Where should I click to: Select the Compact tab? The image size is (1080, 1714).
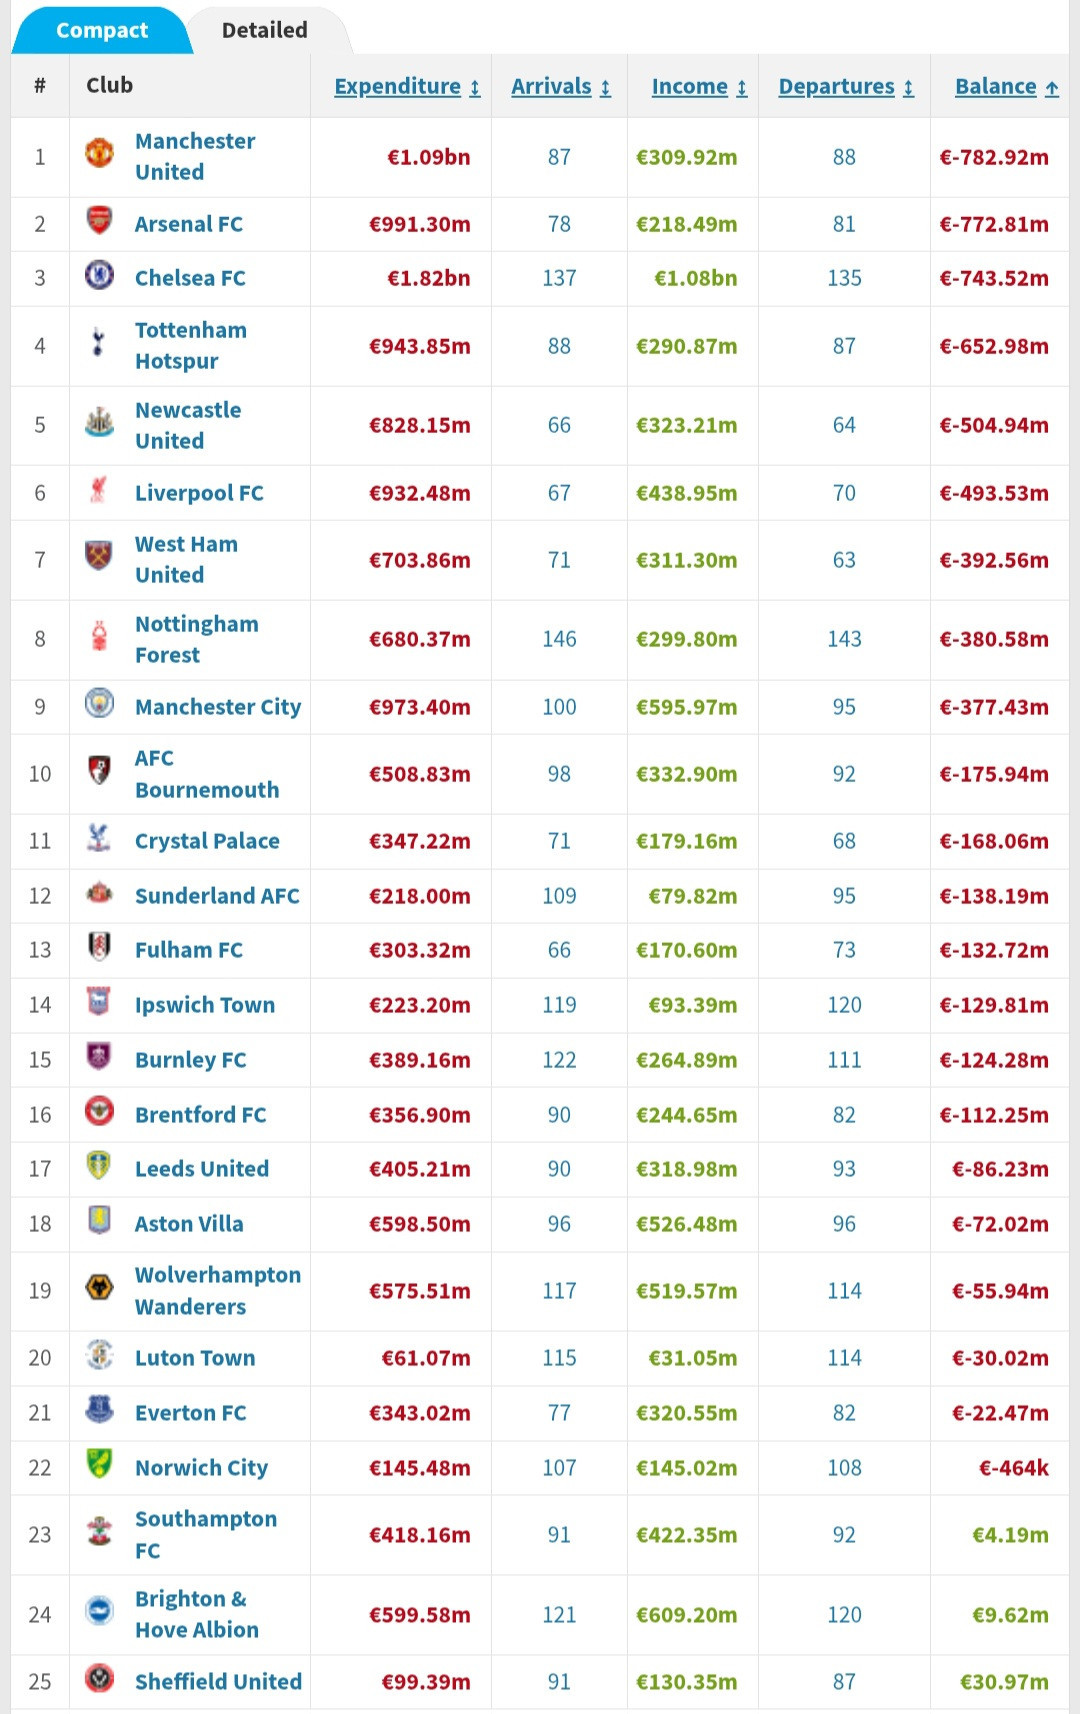pyautogui.click(x=101, y=30)
